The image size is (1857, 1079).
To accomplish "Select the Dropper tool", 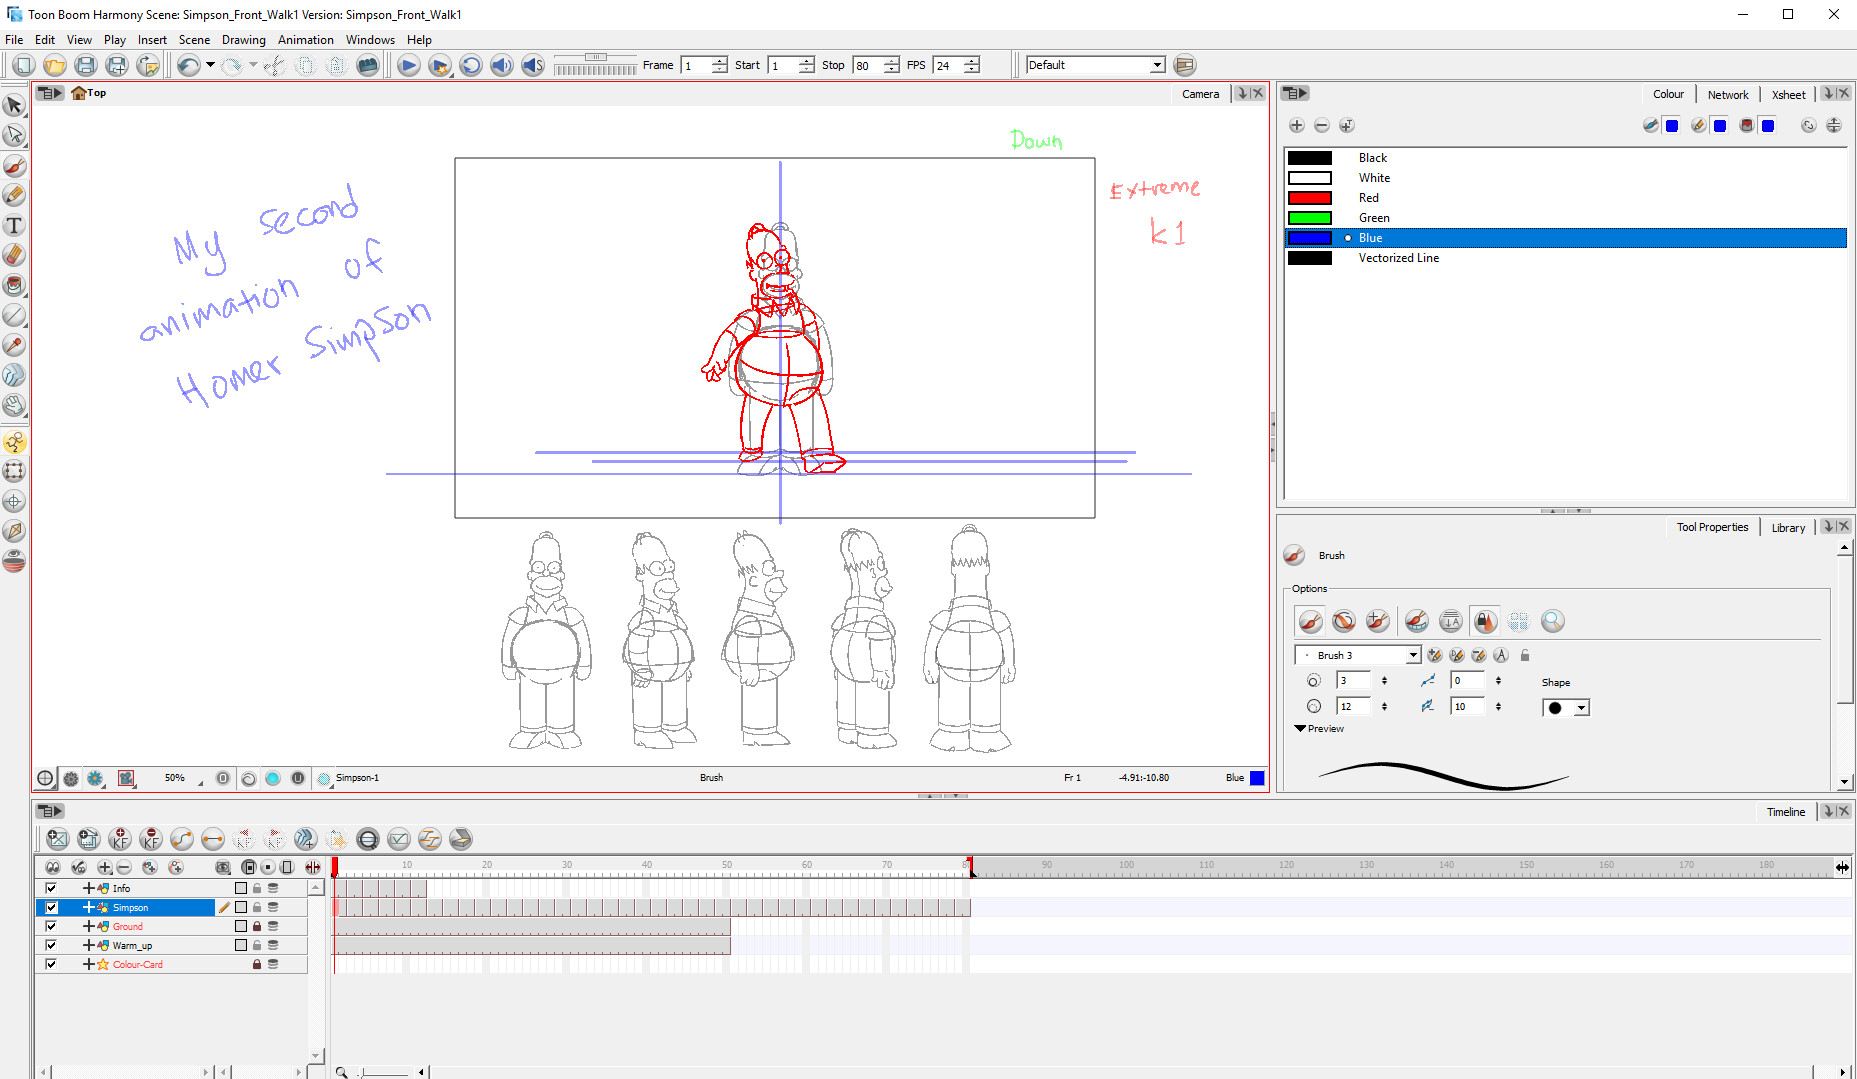I will click(x=14, y=345).
